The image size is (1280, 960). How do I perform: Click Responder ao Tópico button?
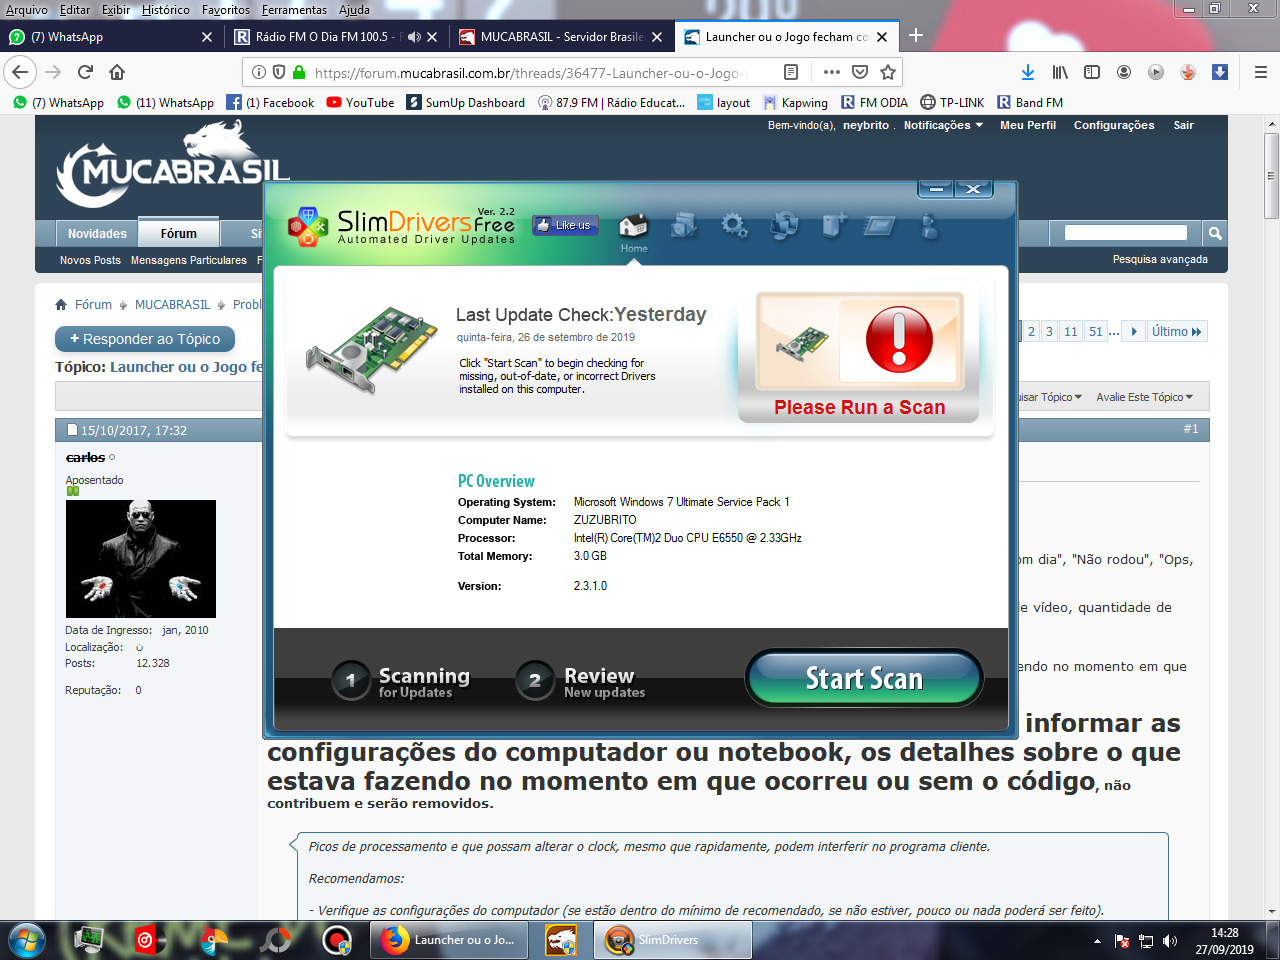pos(145,339)
